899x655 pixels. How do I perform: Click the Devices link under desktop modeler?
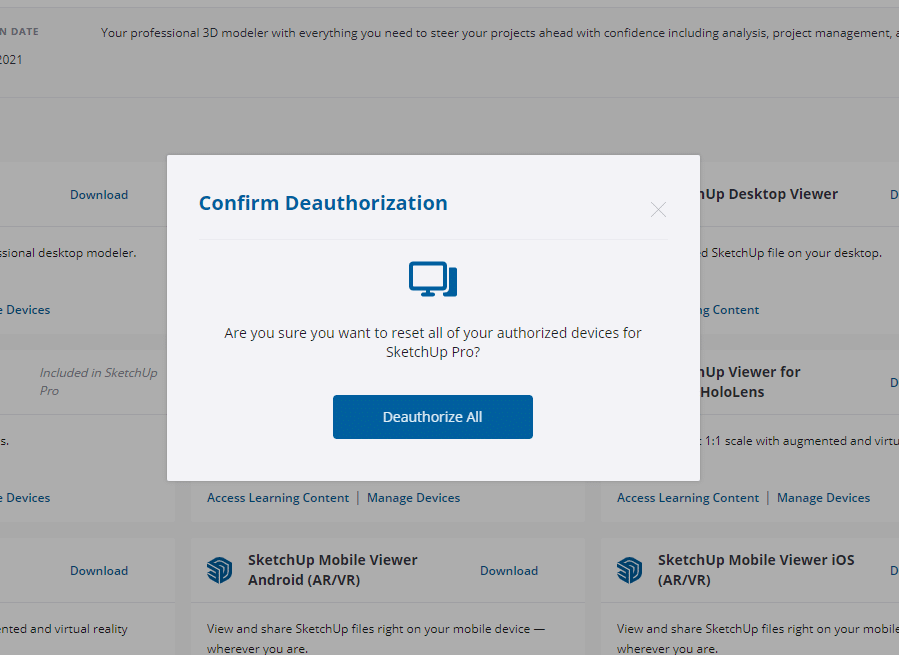[25, 310]
